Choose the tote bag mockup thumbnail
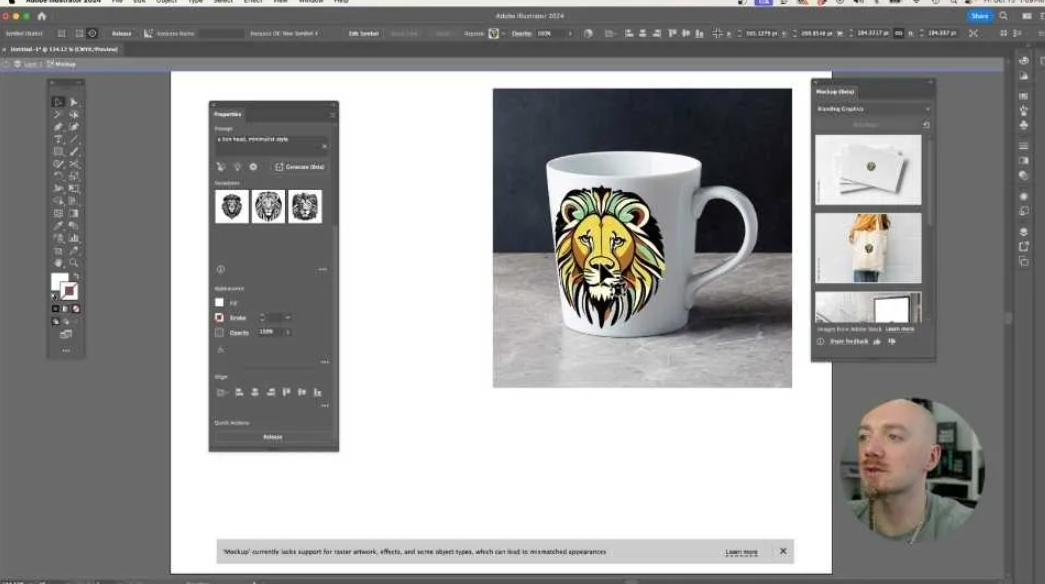Screen dimensions: 1045x584 point(868,248)
